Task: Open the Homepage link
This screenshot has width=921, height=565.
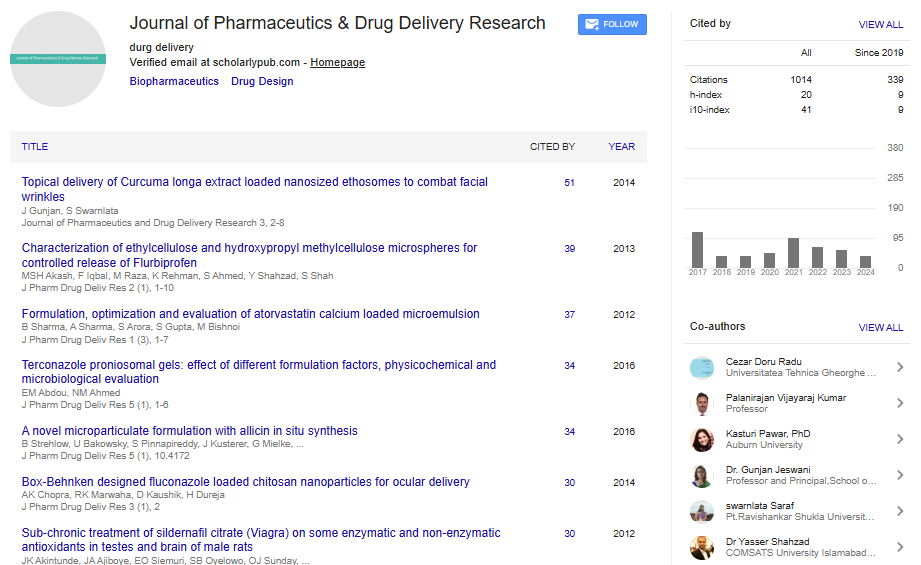Action: point(338,62)
